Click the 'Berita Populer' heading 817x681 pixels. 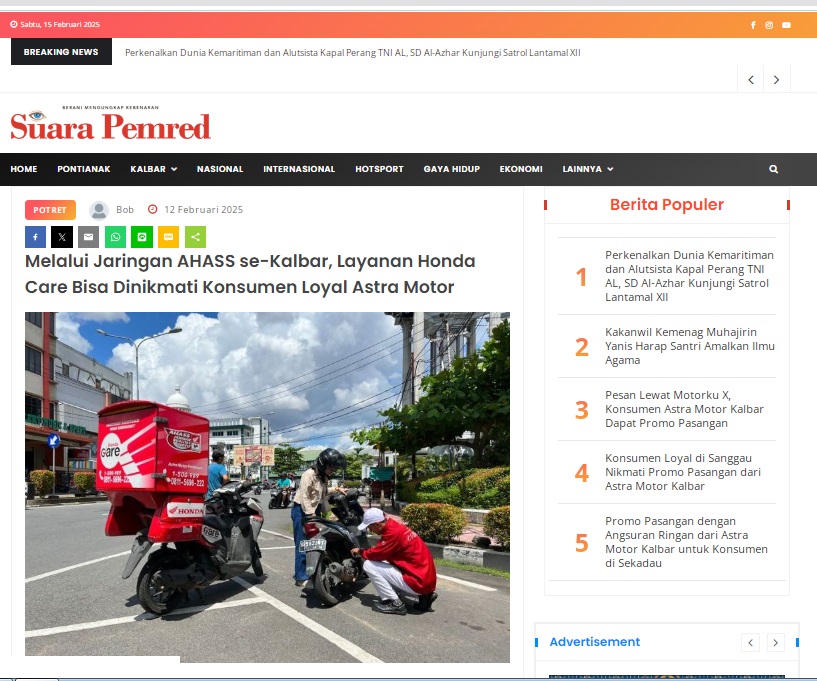click(667, 204)
